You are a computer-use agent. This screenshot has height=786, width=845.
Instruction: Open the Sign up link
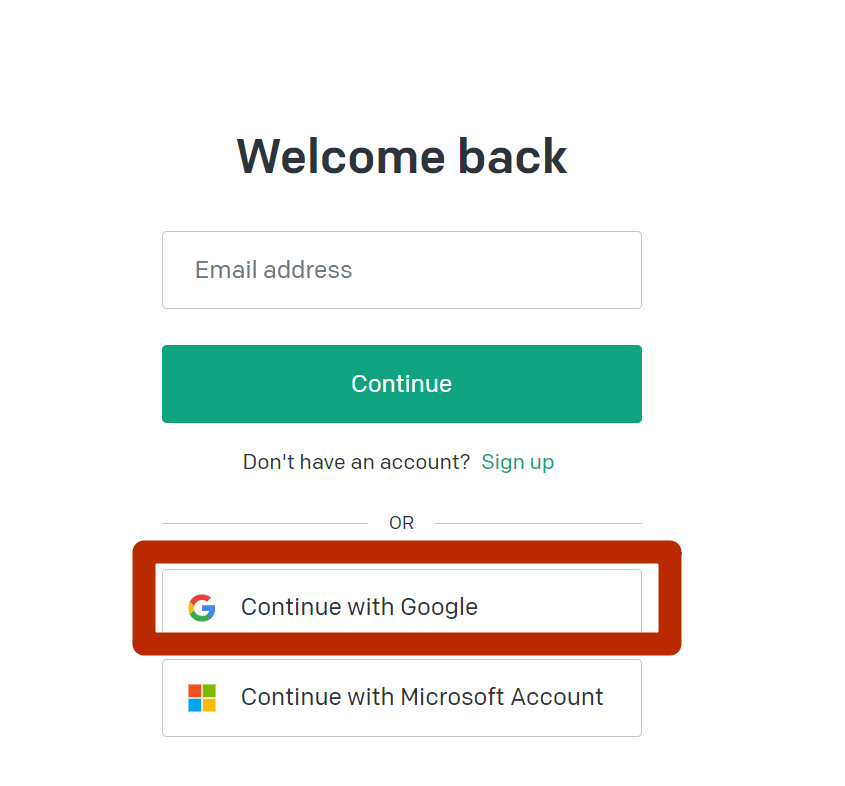point(517,462)
